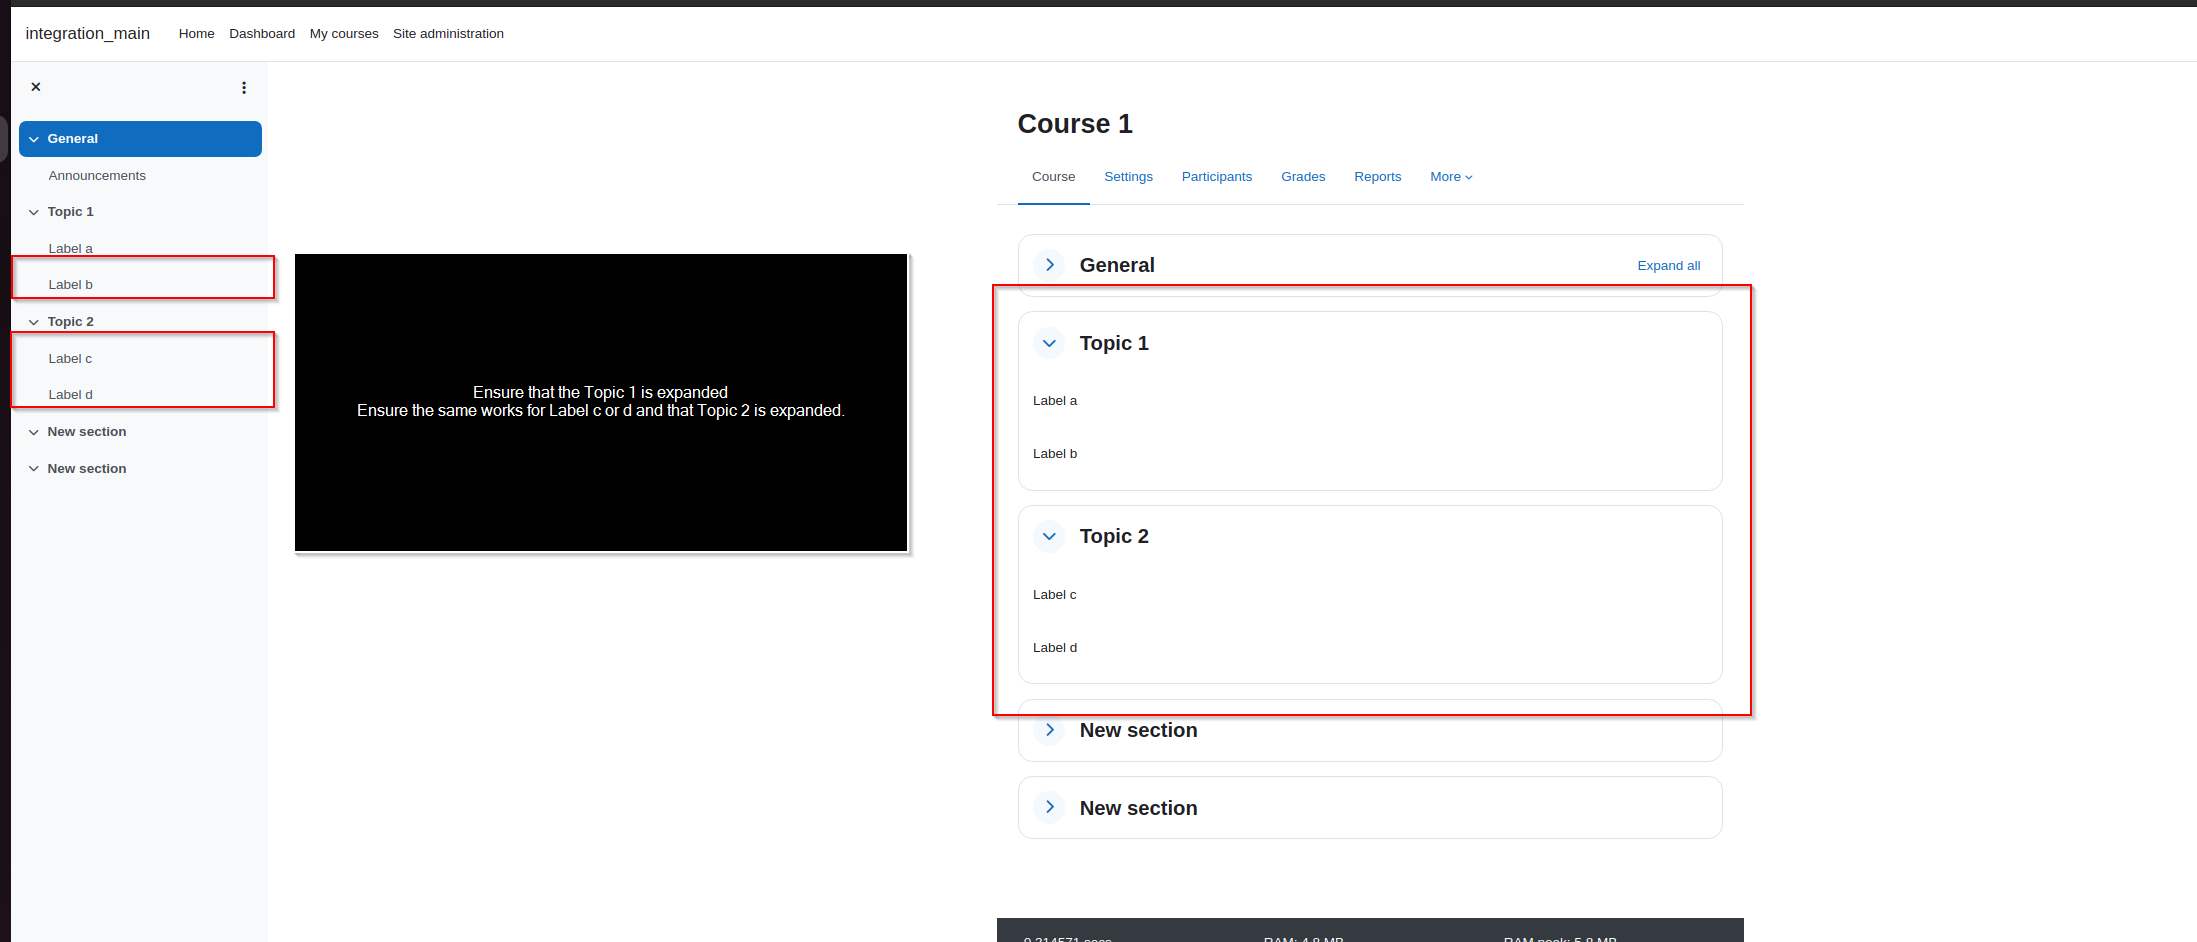
Task: Open the Grades tab
Action: (x=1303, y=177)
